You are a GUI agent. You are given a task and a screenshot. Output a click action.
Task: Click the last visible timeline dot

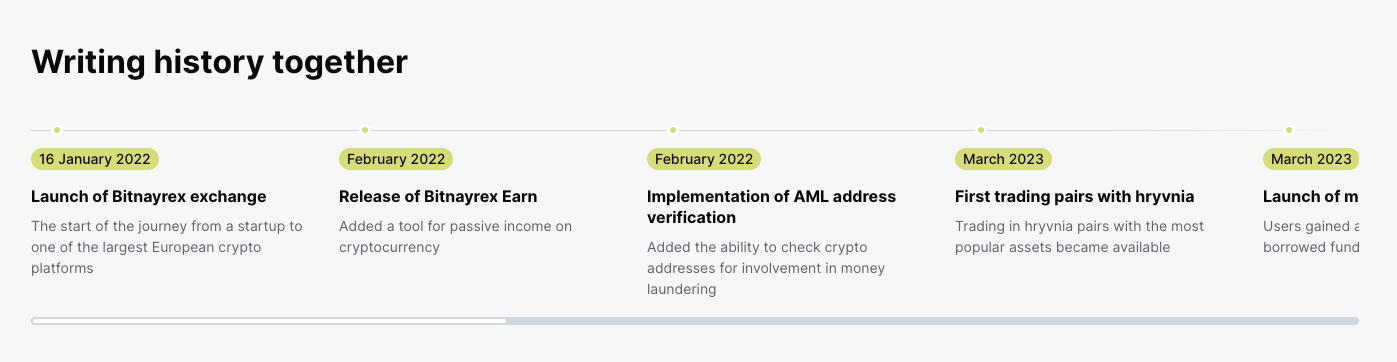[1289, 130]
